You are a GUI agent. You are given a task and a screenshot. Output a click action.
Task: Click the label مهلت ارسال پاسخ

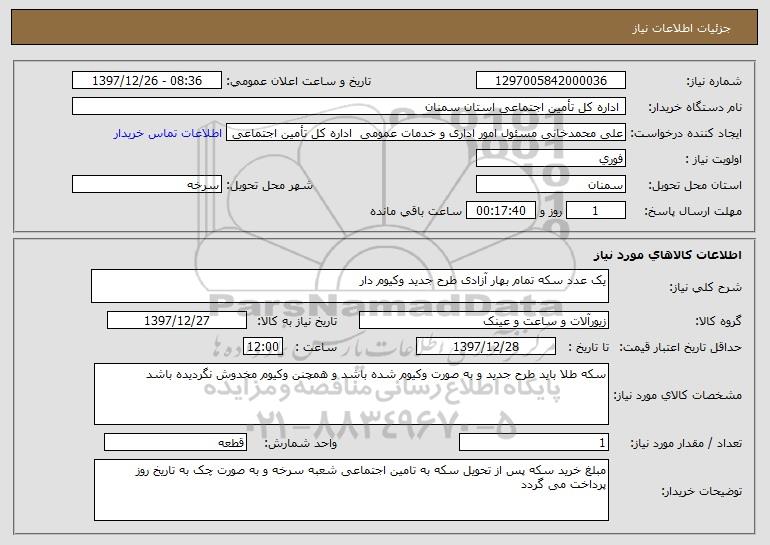[x=693, y=212]
